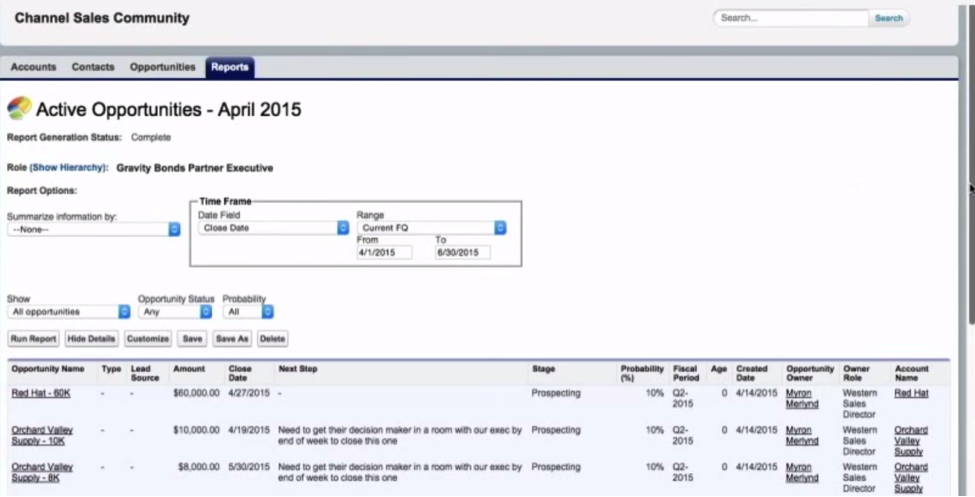The image size is (975, 497).
Task: Click the $10,000.00 amount cell
Action: [x=196, y=430]
